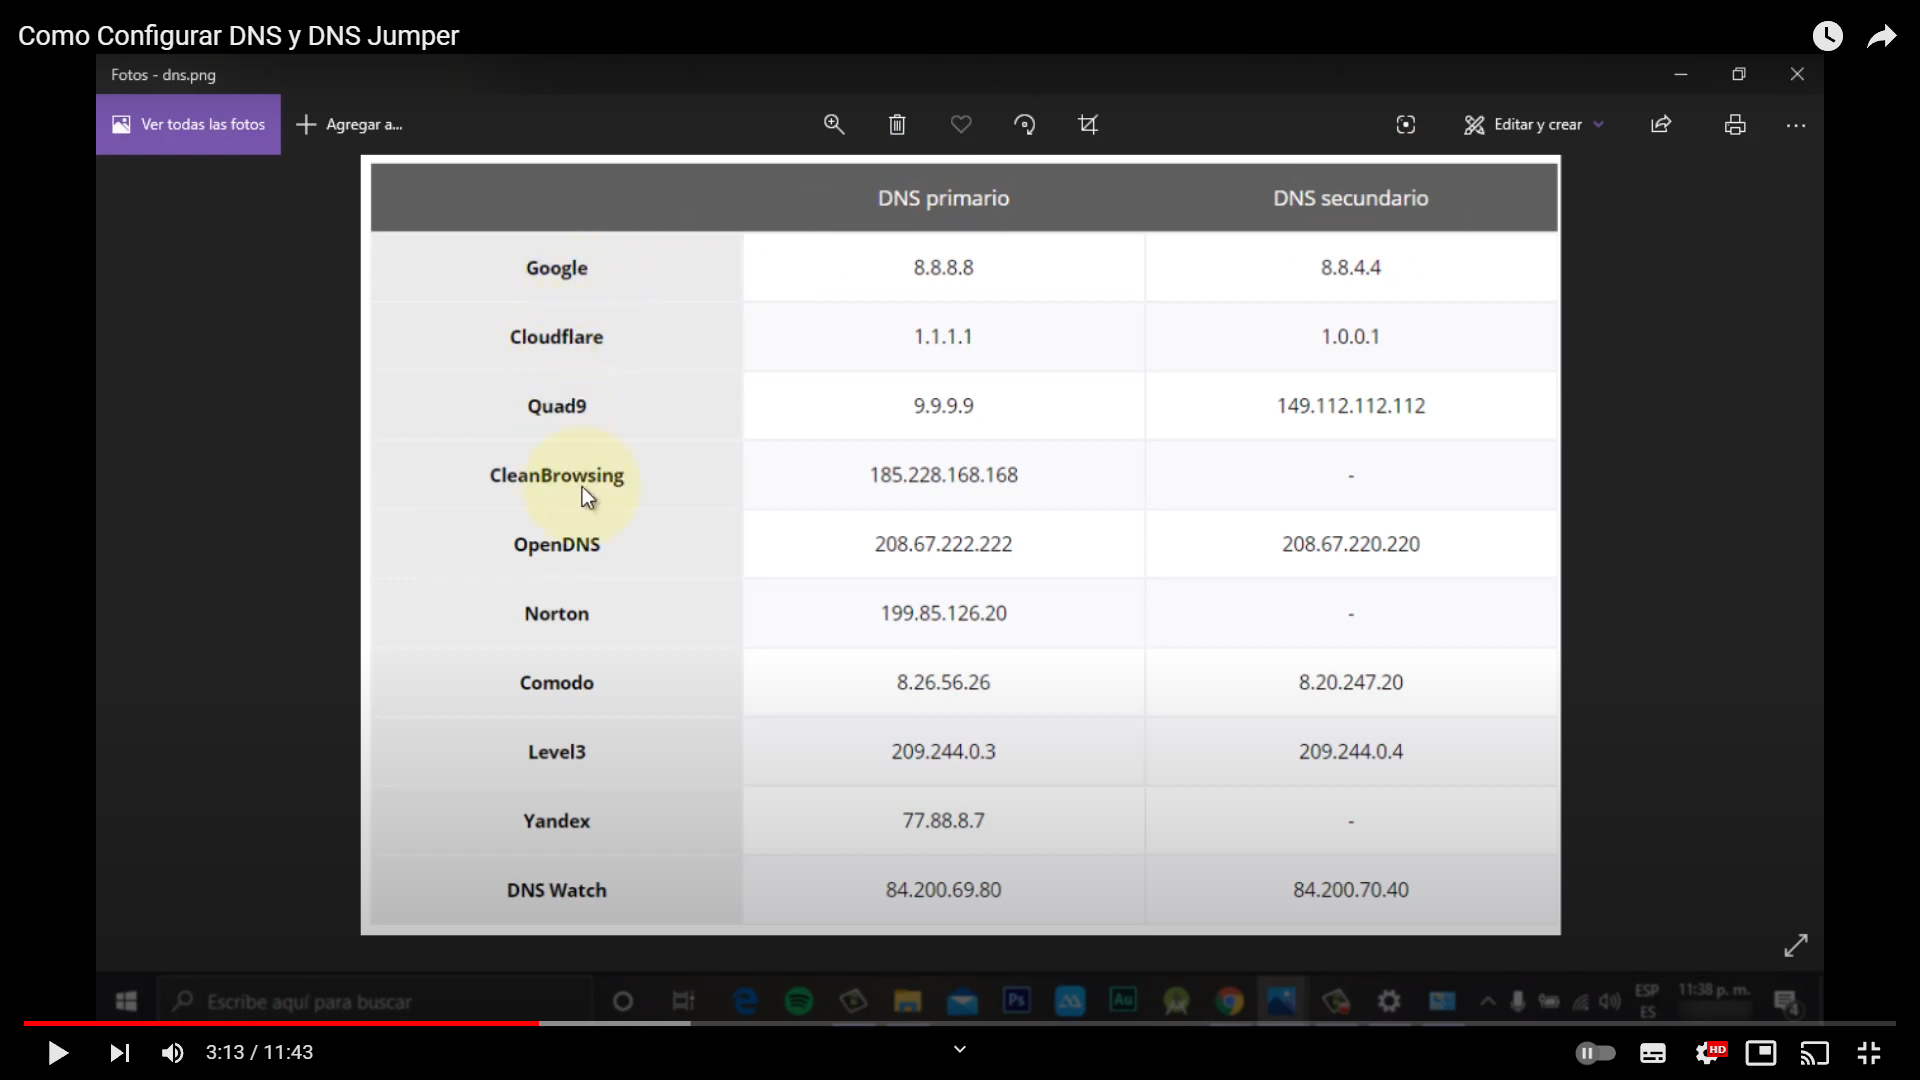This screenshot has width=1920, height=1080.
Task: Click the trash delete icon
Action: pos(897,124)
